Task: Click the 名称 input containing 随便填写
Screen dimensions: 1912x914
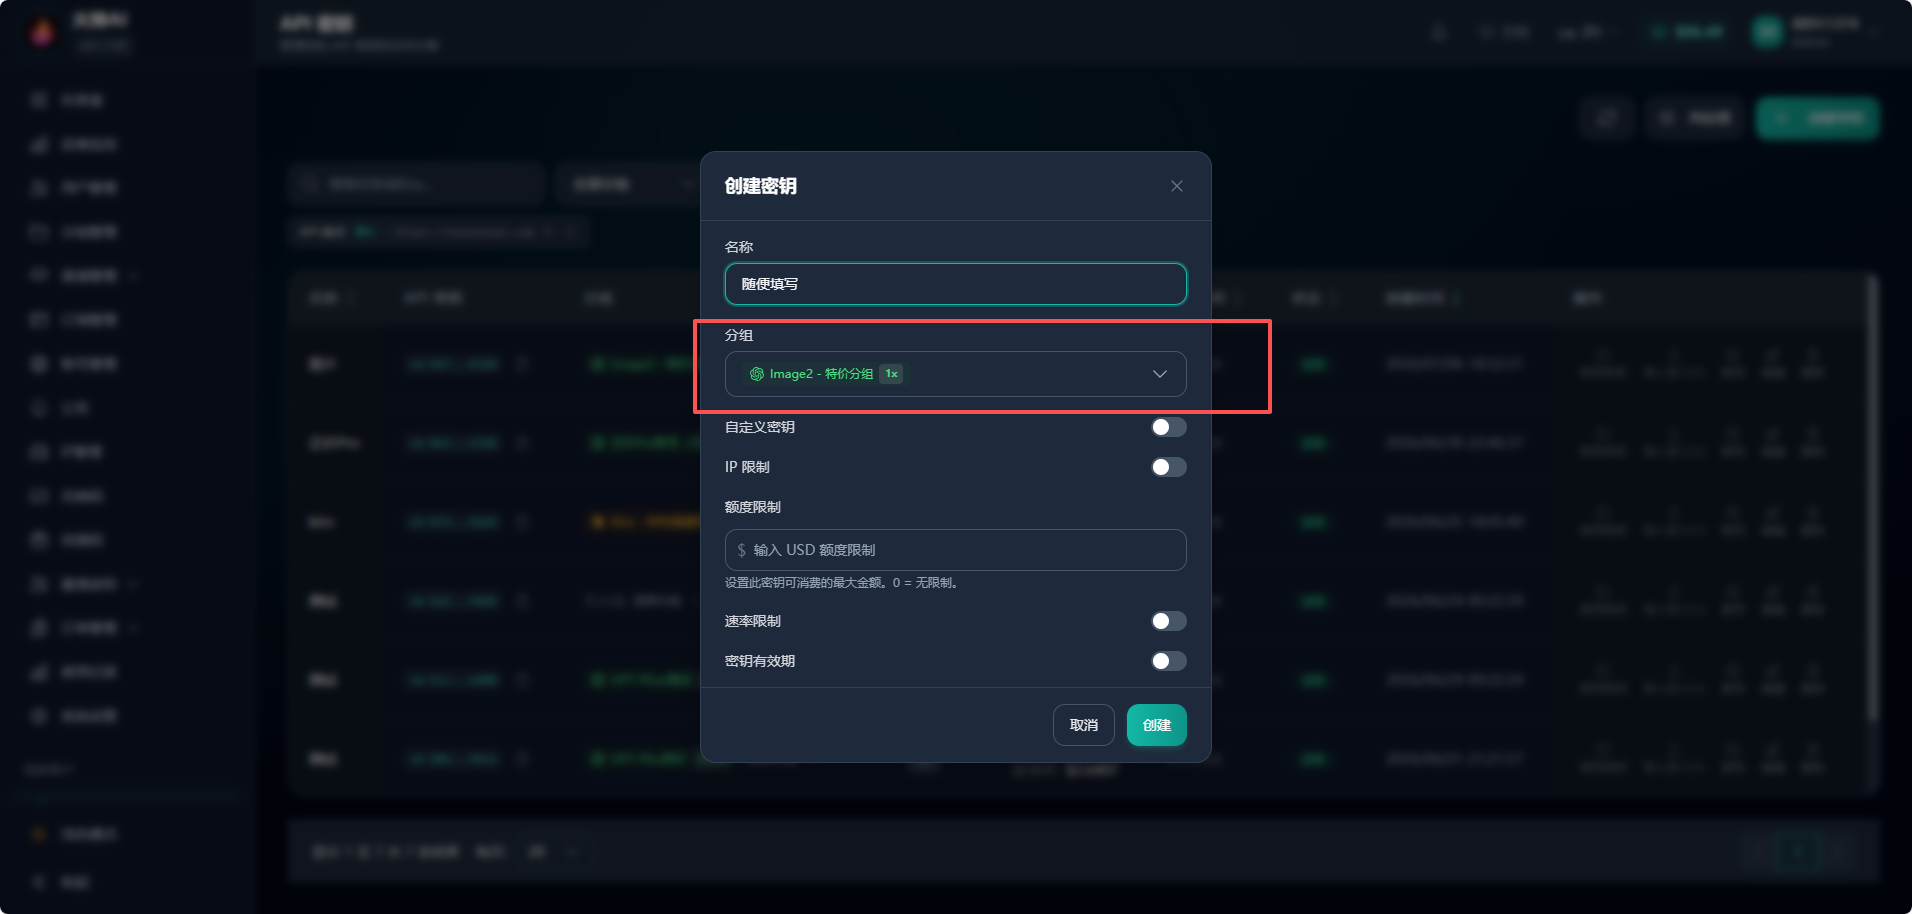Action: click(956, 284)
